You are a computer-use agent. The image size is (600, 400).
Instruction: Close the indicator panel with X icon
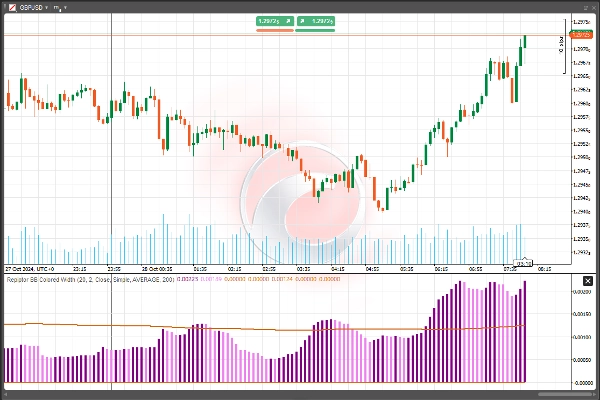pos(588,280)
